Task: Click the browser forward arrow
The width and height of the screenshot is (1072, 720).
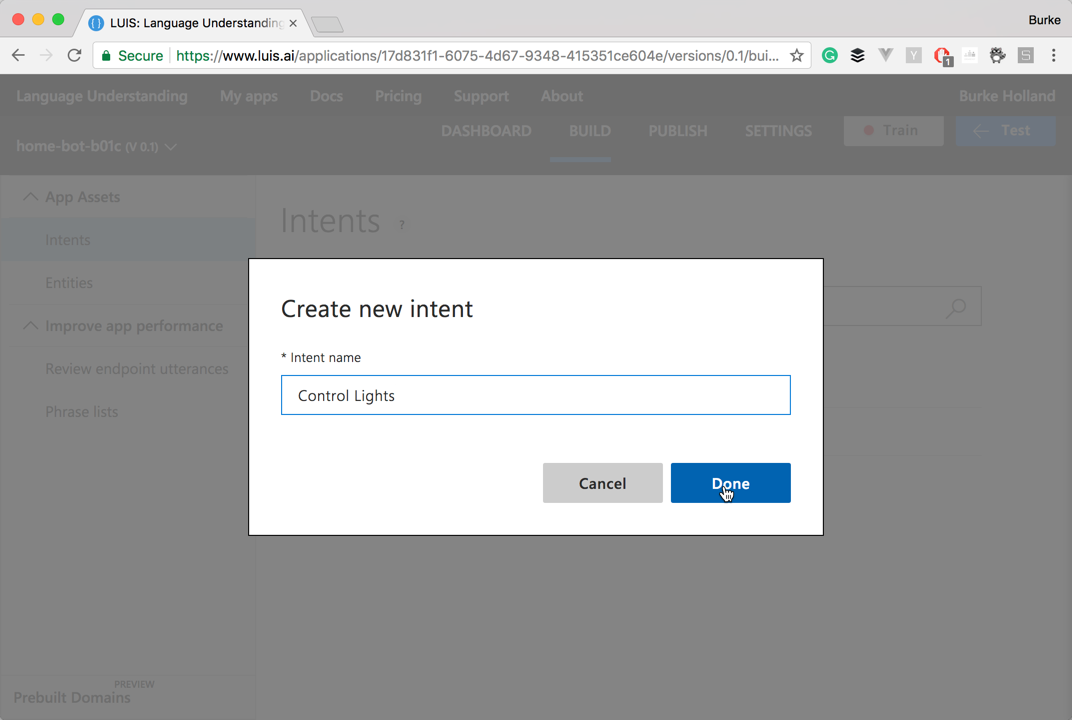Action: click(46, 55)
